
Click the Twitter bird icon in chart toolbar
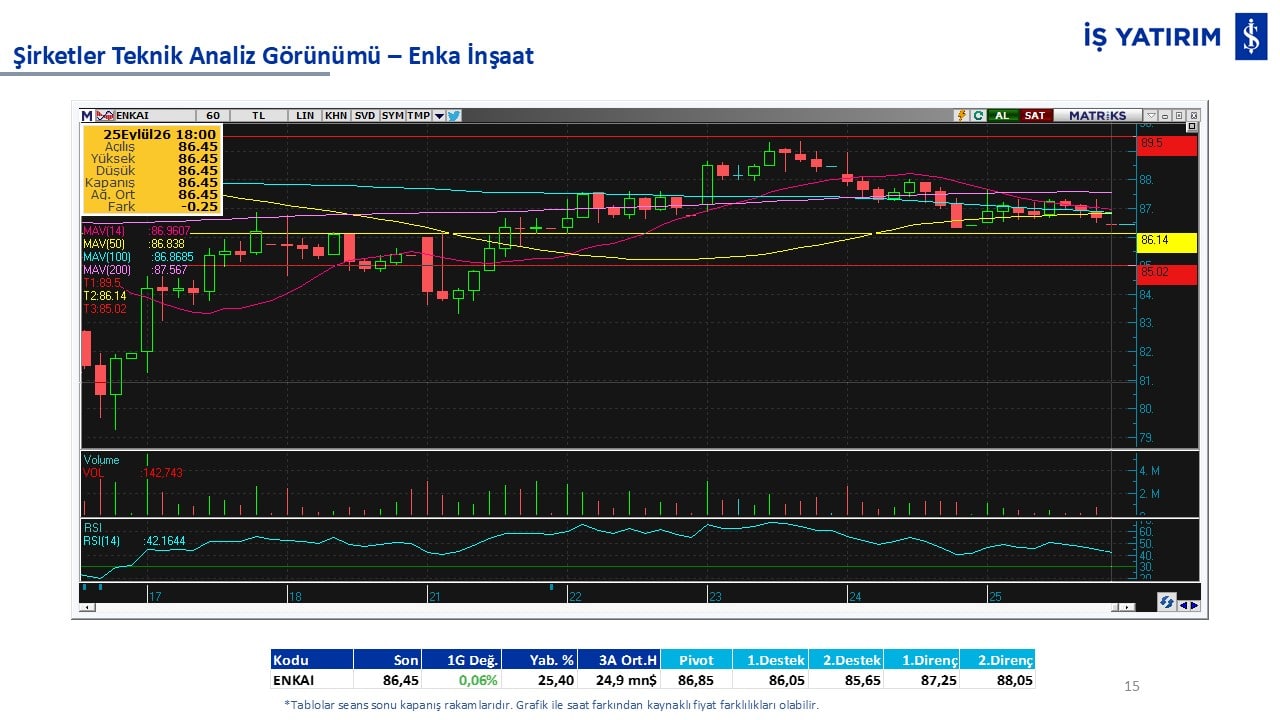(453, 116)
